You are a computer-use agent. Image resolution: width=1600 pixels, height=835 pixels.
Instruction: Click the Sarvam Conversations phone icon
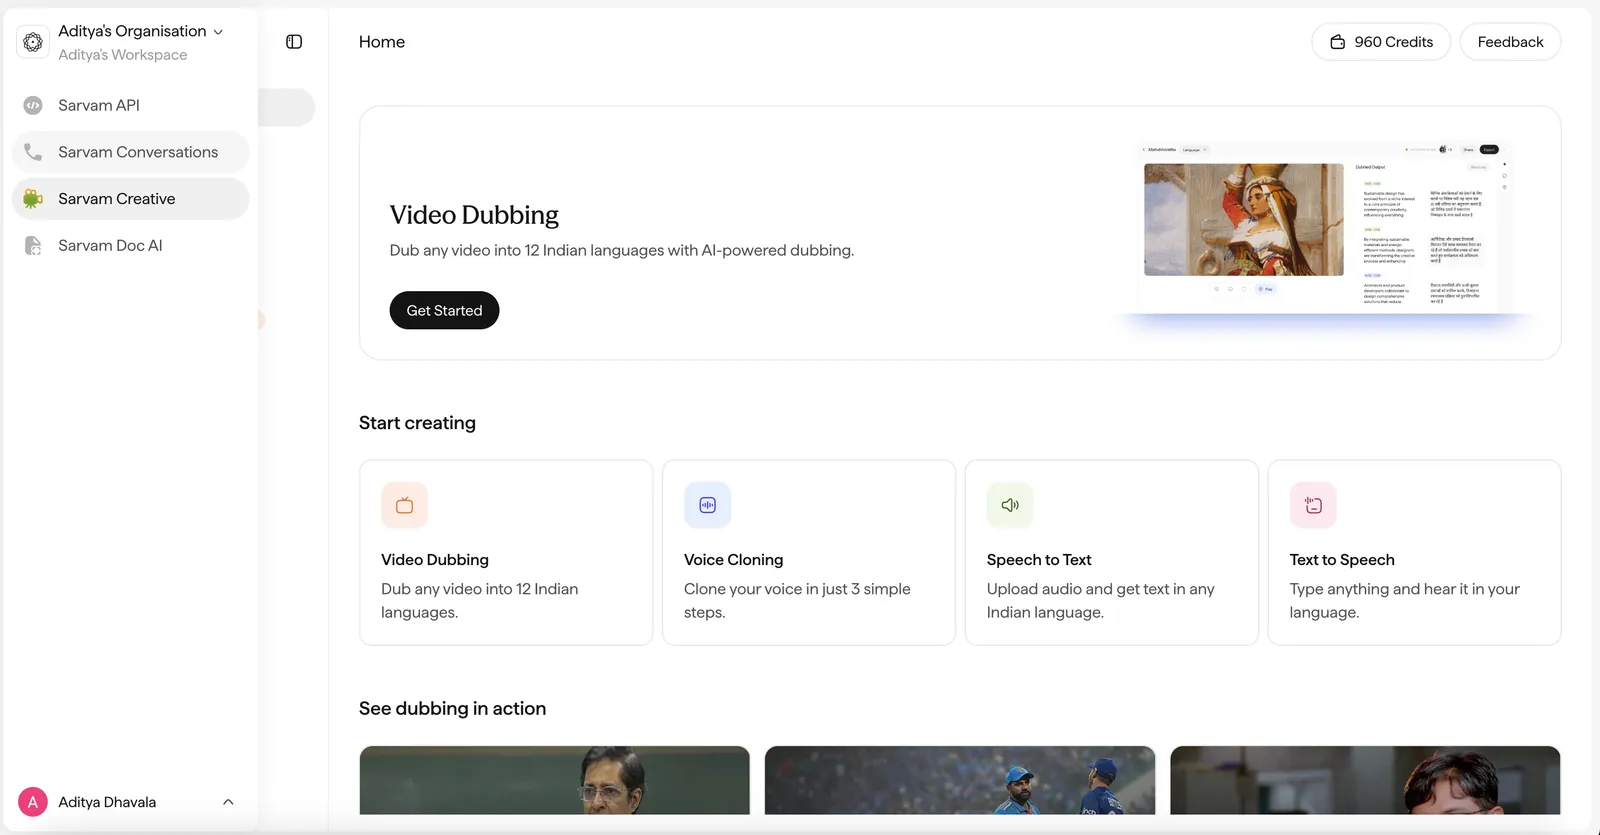click(x=33, y=152)
